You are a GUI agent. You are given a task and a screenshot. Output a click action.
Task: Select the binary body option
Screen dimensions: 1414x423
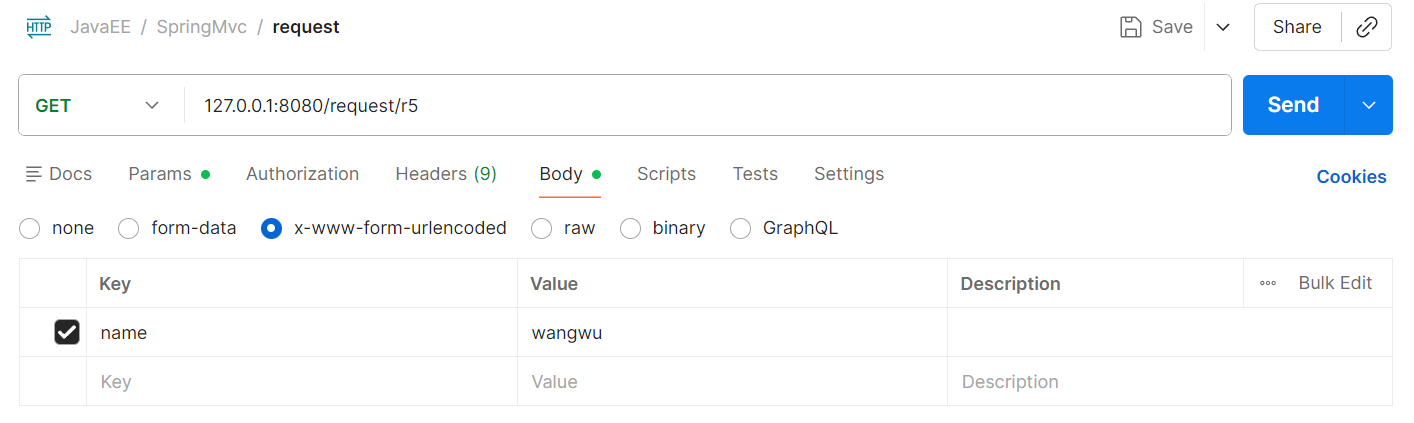point(630,228)
